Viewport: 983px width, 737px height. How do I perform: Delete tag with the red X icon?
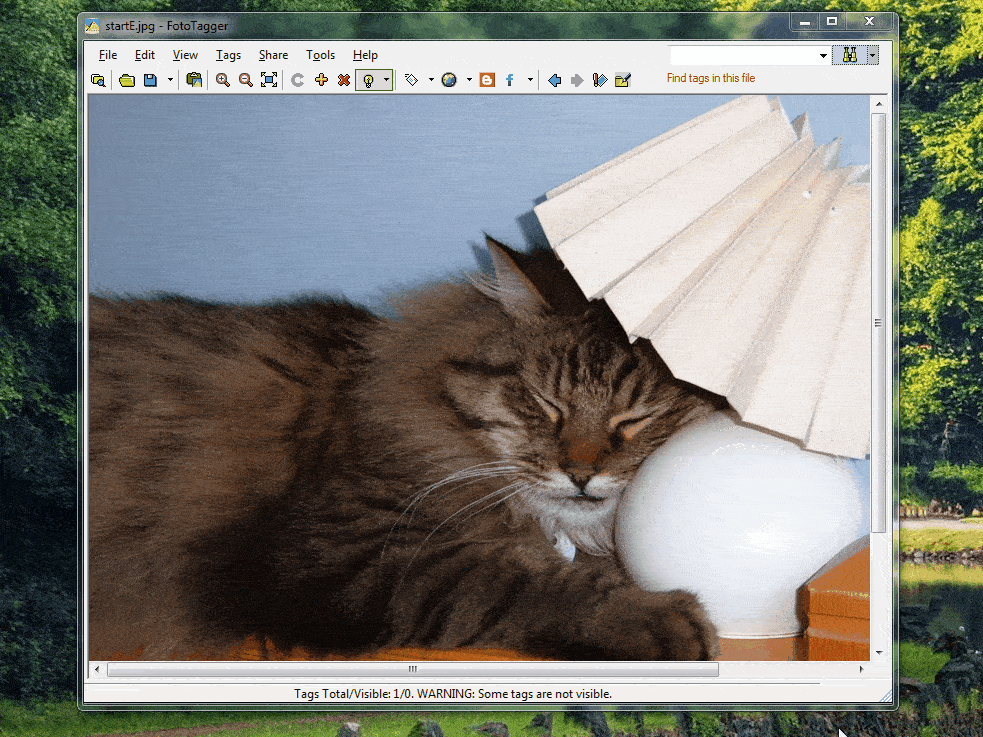pos(344,80)
